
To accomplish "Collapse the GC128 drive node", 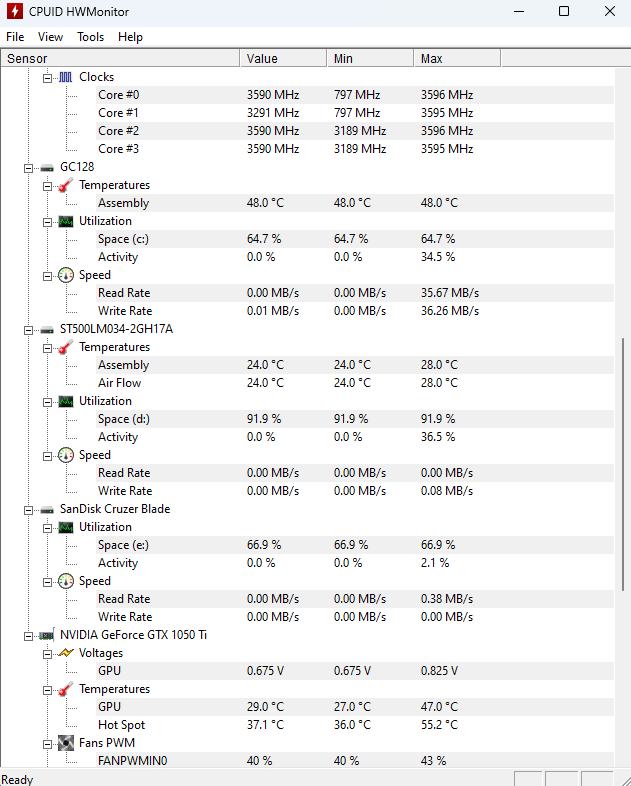I will click(x=28, y=168).
